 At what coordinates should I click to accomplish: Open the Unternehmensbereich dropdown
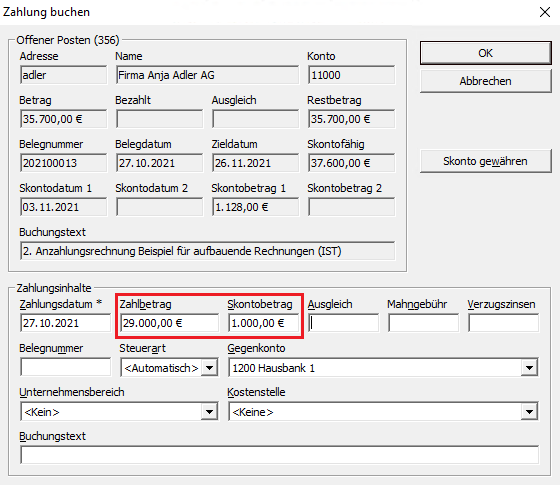(209, 412)
